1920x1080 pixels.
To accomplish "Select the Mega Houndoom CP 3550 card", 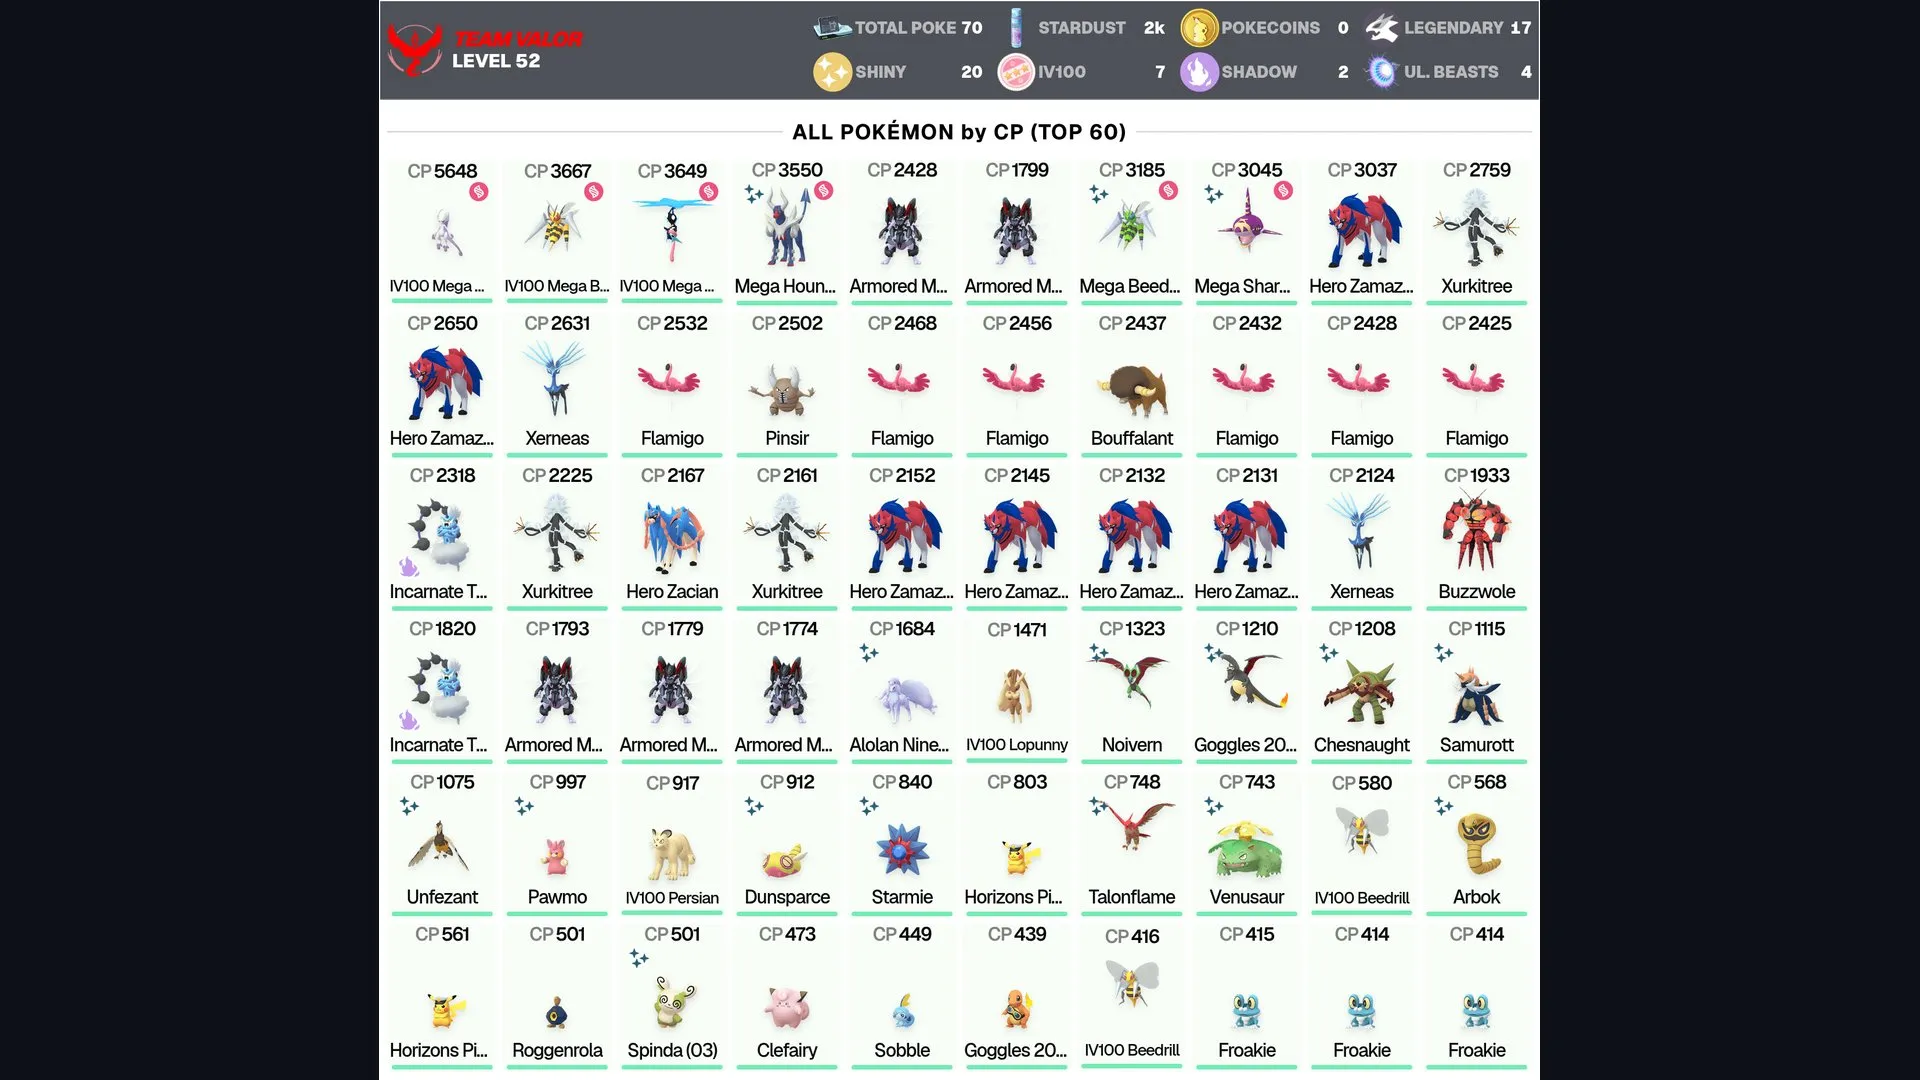I will click(787, 231).
